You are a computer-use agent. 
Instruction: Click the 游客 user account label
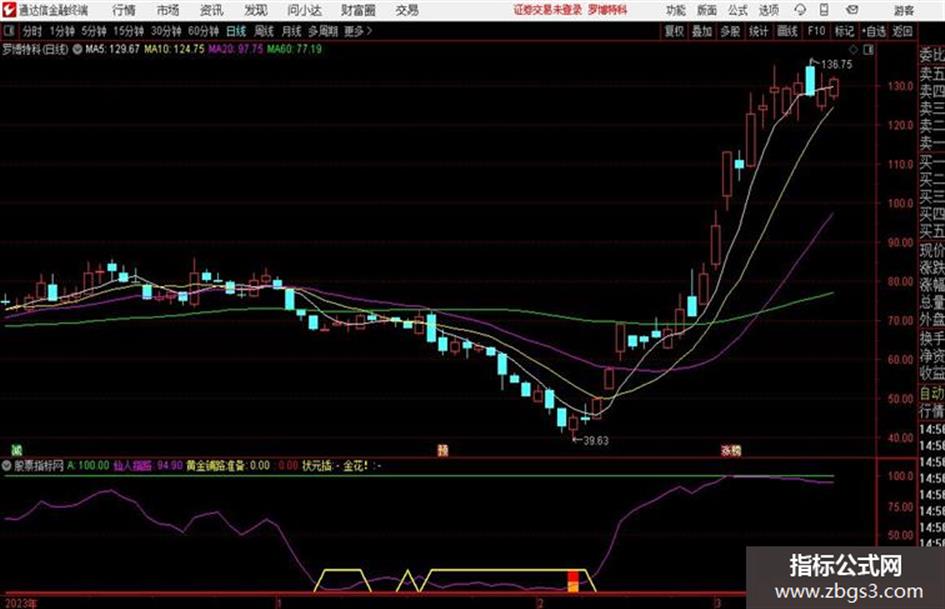[903, 10]
